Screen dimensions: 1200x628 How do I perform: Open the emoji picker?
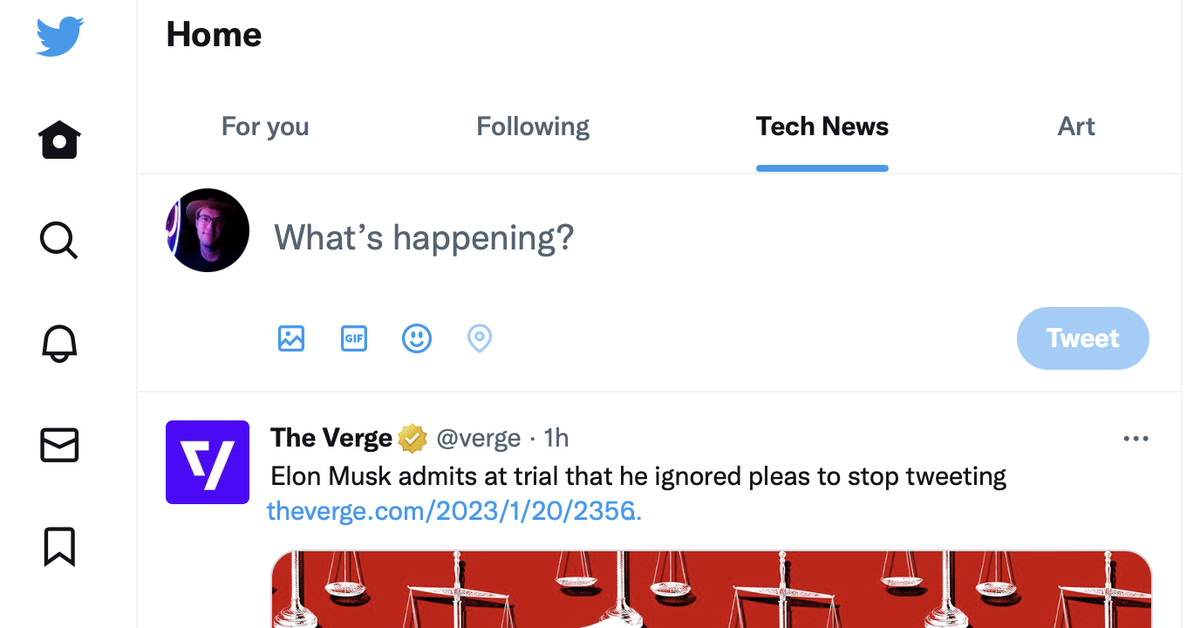[417, 339]
